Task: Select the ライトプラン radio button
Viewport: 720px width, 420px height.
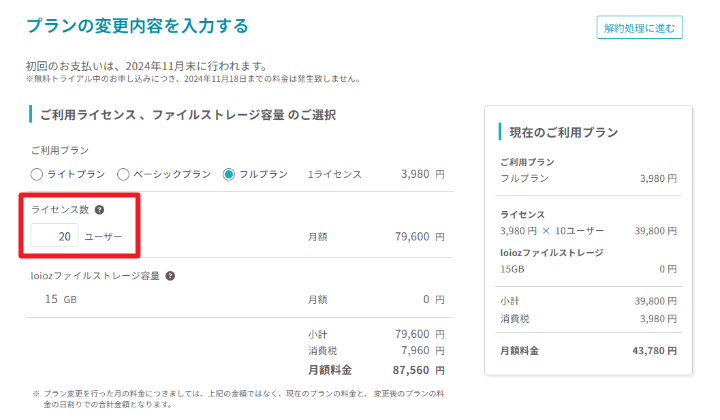Action: (37, 174)
